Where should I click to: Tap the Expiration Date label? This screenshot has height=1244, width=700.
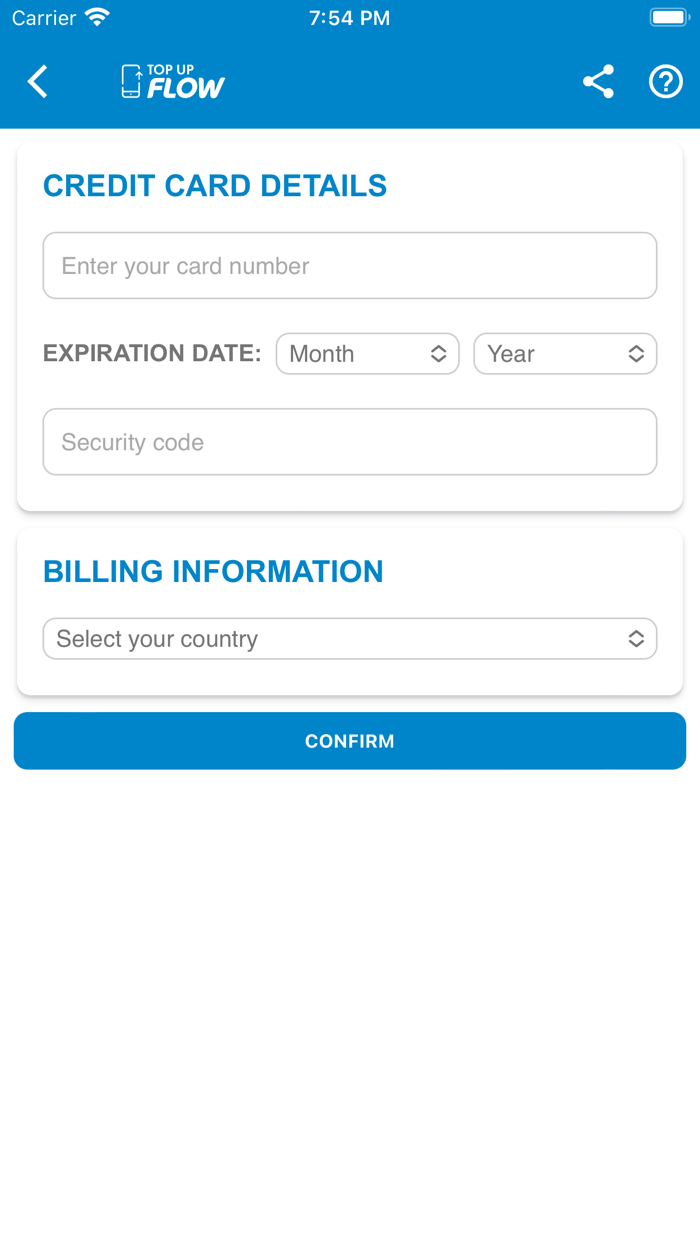152,354
